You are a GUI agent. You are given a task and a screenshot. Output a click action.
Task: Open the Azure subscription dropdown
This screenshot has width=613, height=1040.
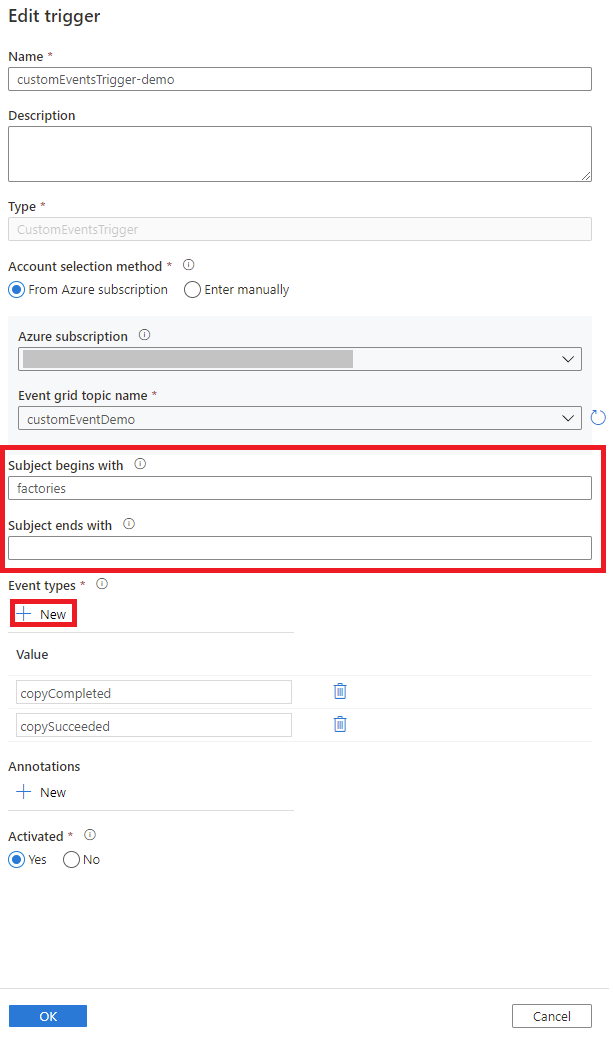pyautogui.click(x=569, y=358)
